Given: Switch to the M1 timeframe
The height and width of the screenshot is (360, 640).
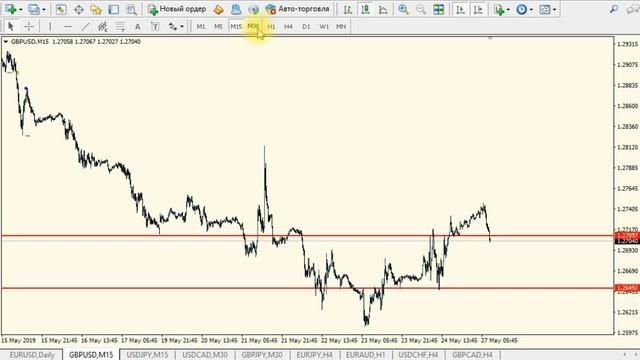Looking at the screenshot, I should (x=201, y=27).
